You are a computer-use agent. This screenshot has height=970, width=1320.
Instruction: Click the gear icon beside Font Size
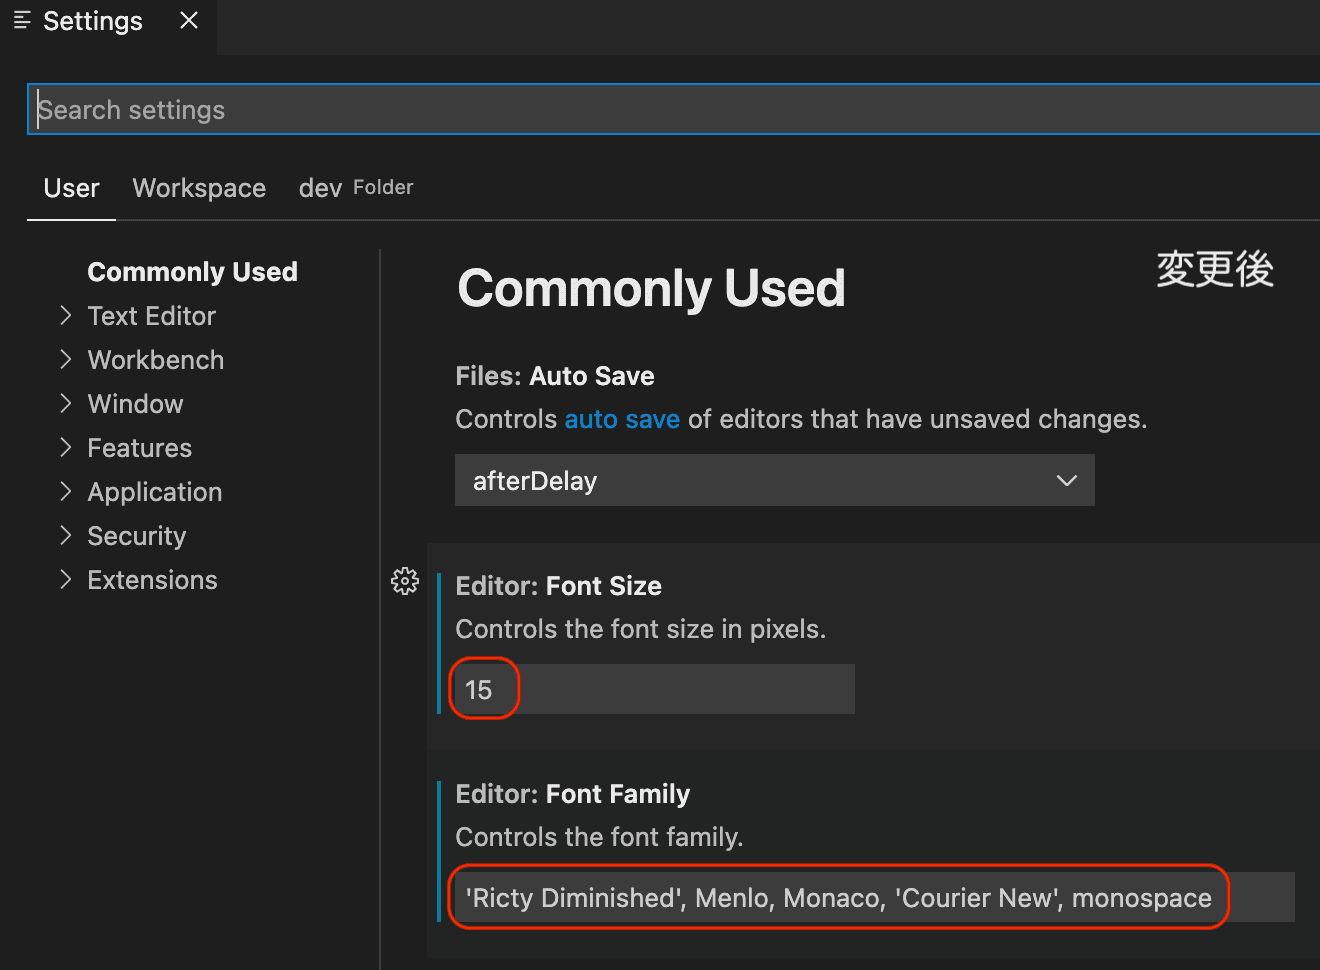pyautogui.click(x=405, y=581)
